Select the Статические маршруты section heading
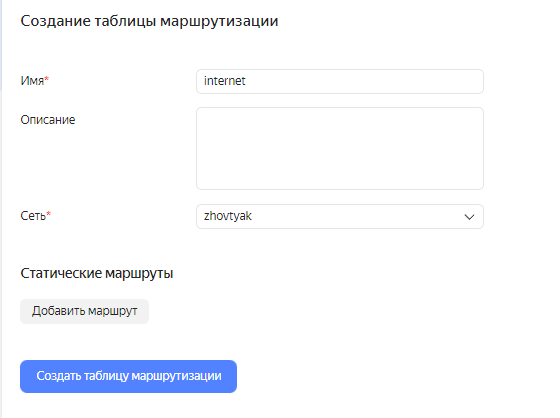The height and width of the screenshot is (418, 560). tap(97, 273)
